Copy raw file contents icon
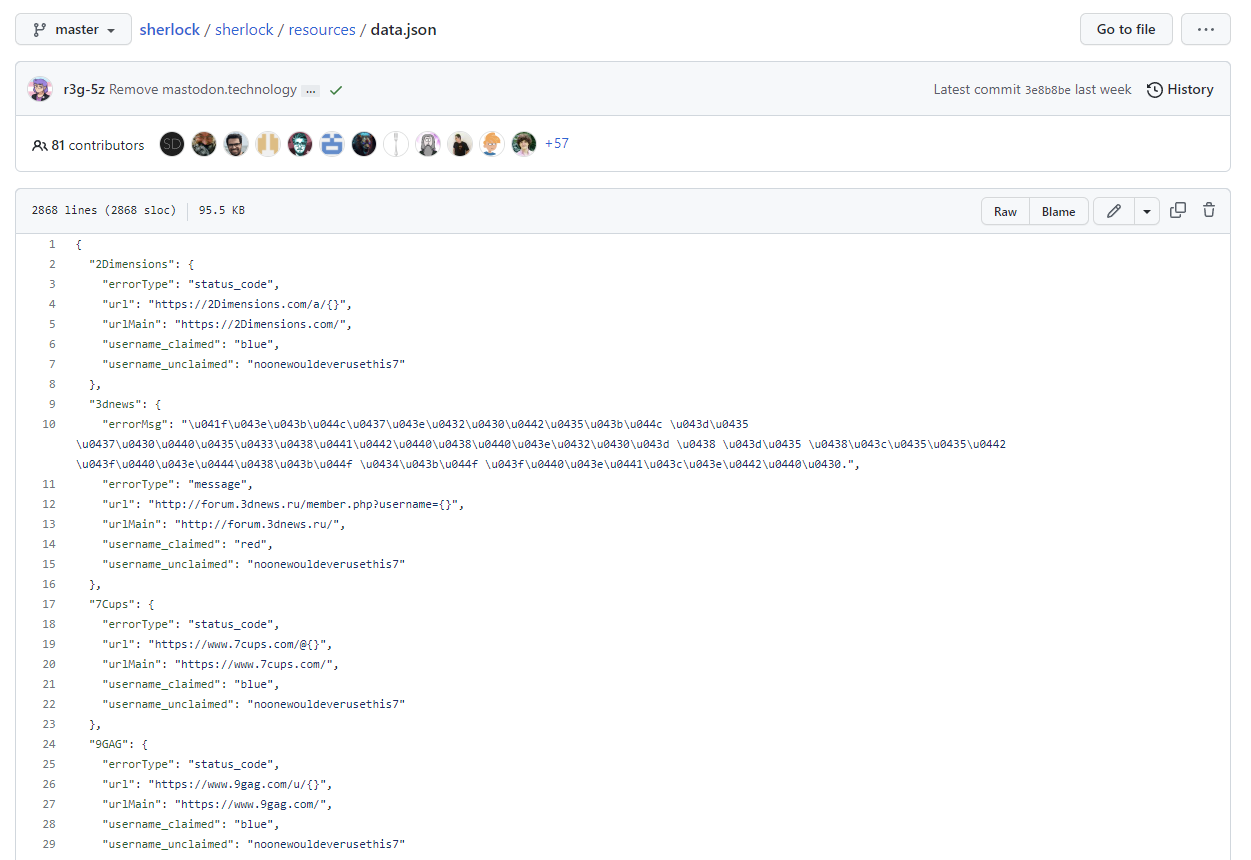The height and width of the screenshot is (860, 1251). pos(1178,210)
